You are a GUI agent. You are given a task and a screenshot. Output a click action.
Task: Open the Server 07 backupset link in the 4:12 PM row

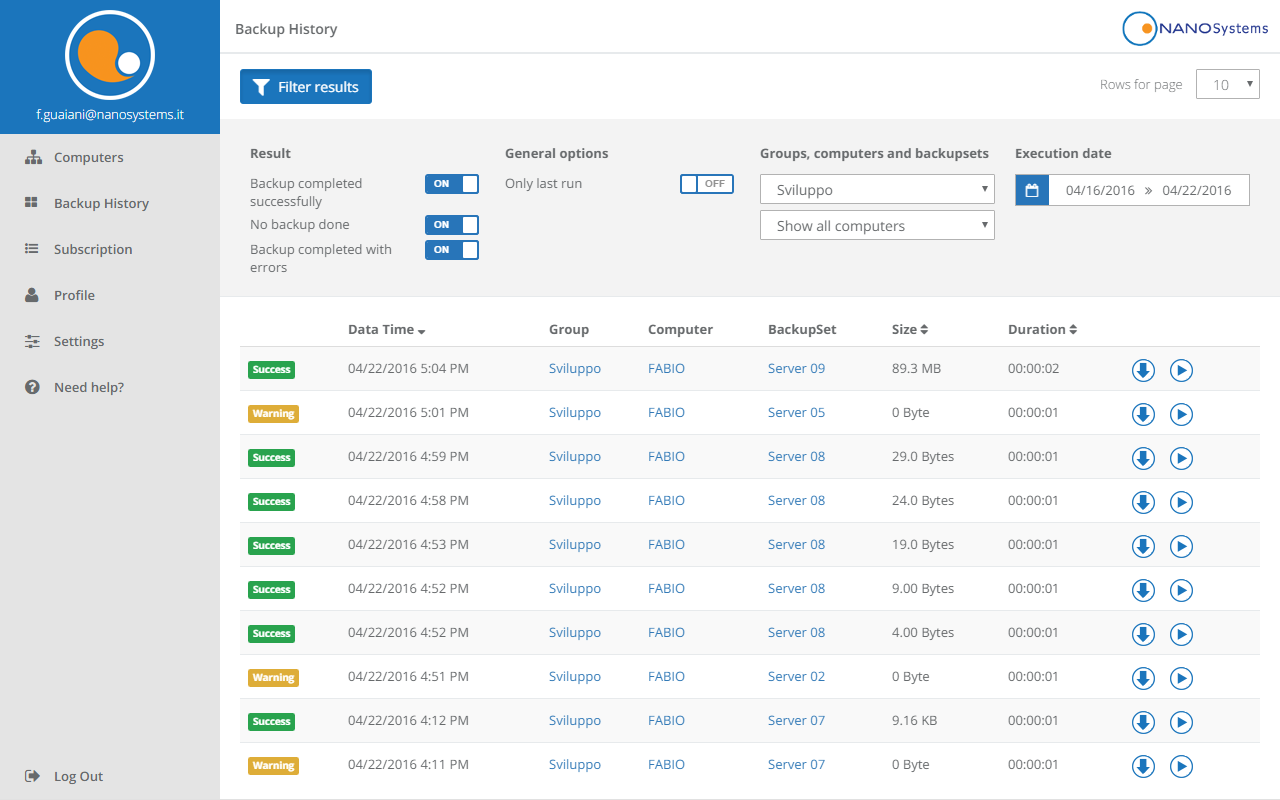796,720
